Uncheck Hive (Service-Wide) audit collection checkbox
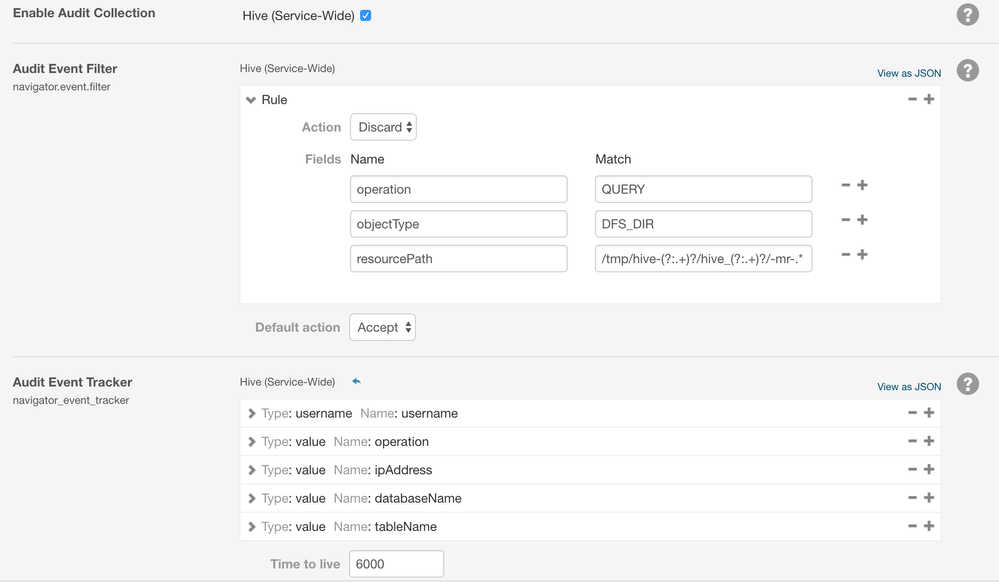This screenshot has height=582, width=999. coord(365,16)
